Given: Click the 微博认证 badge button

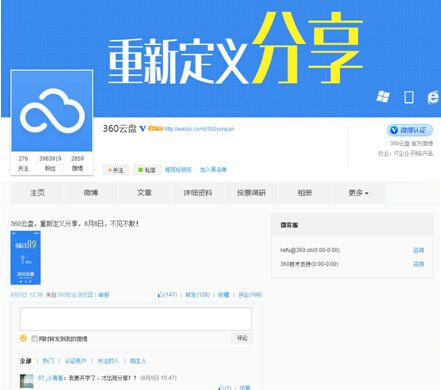Looking at the screenshot, I should [x=410, y=130].
